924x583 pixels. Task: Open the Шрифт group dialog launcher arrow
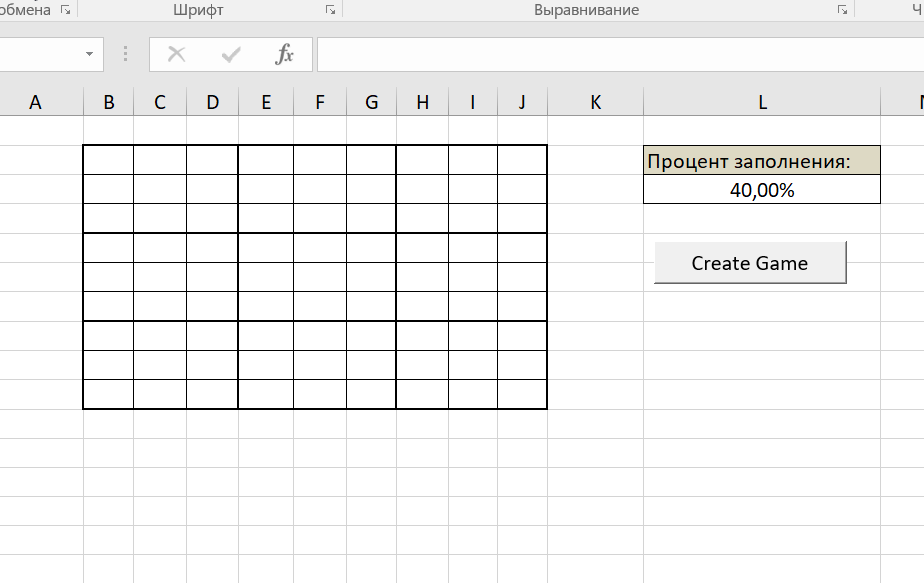tap(328, 10)
